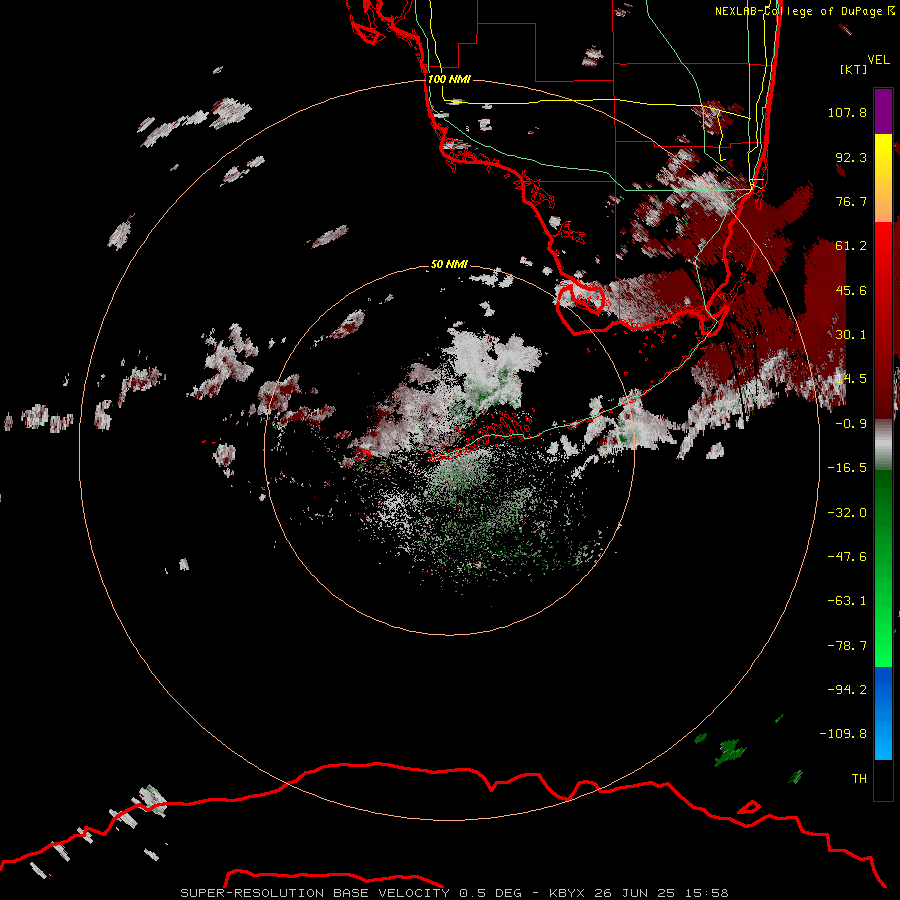The width and height of the screenshot is (900, 900).
Task: Click the 61.2 velocity scale value
Action: click(851, 246)
